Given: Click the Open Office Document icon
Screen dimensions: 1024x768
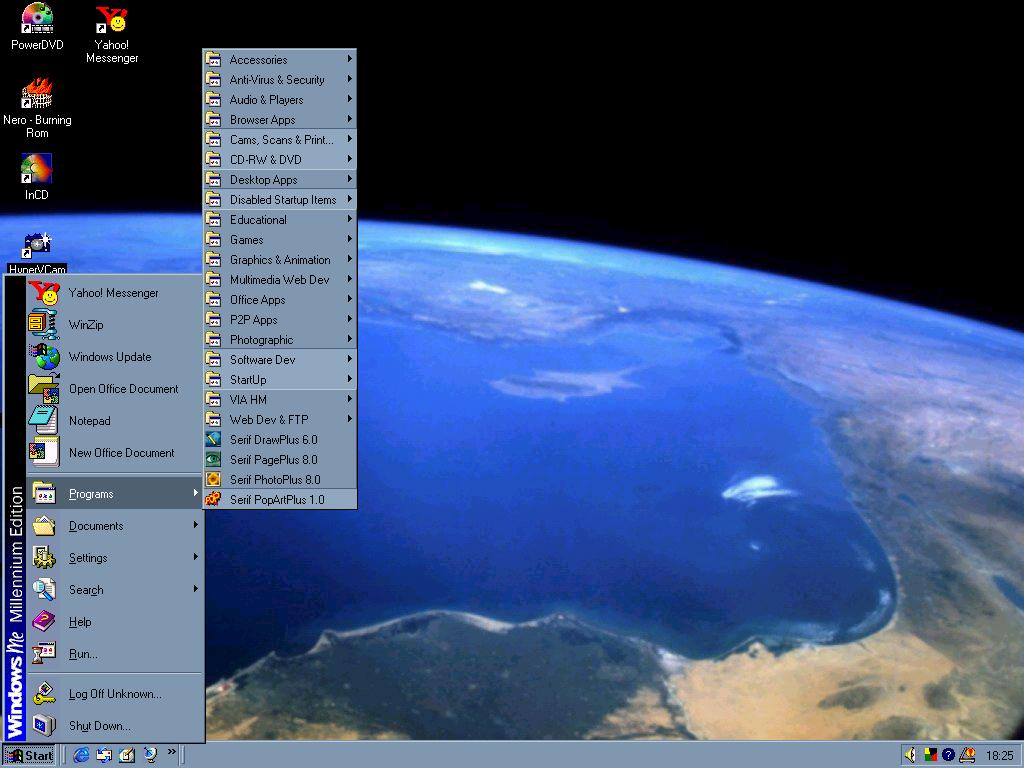Looking at the screenshot, I should tap(44, 389).
